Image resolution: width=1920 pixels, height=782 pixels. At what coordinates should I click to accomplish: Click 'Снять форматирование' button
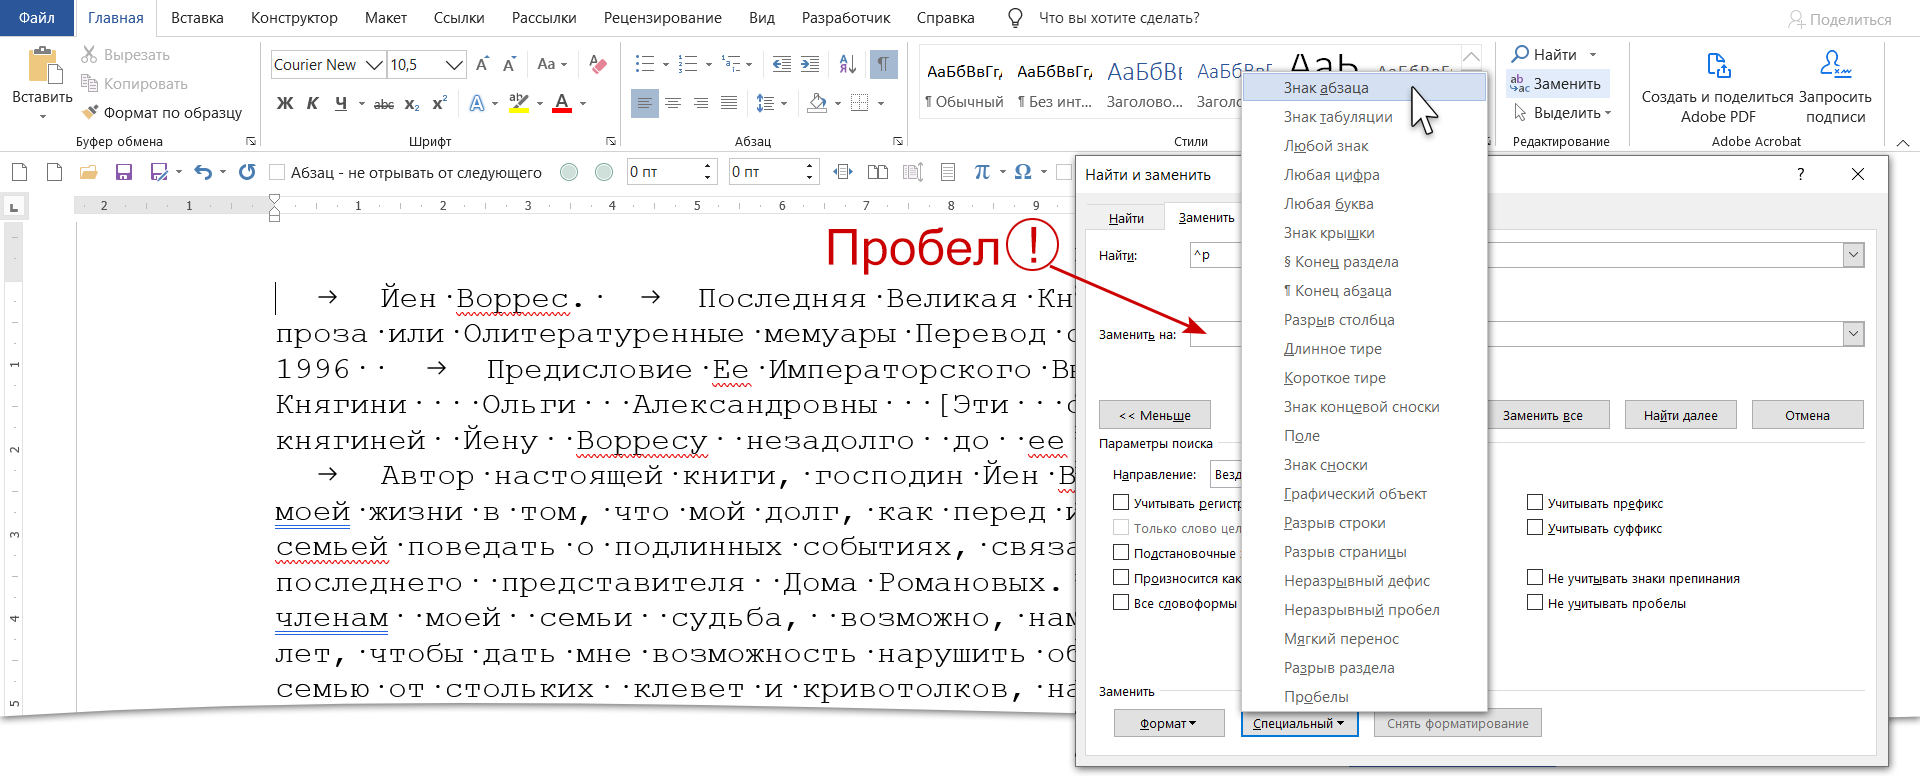(x=1457, y=723)
